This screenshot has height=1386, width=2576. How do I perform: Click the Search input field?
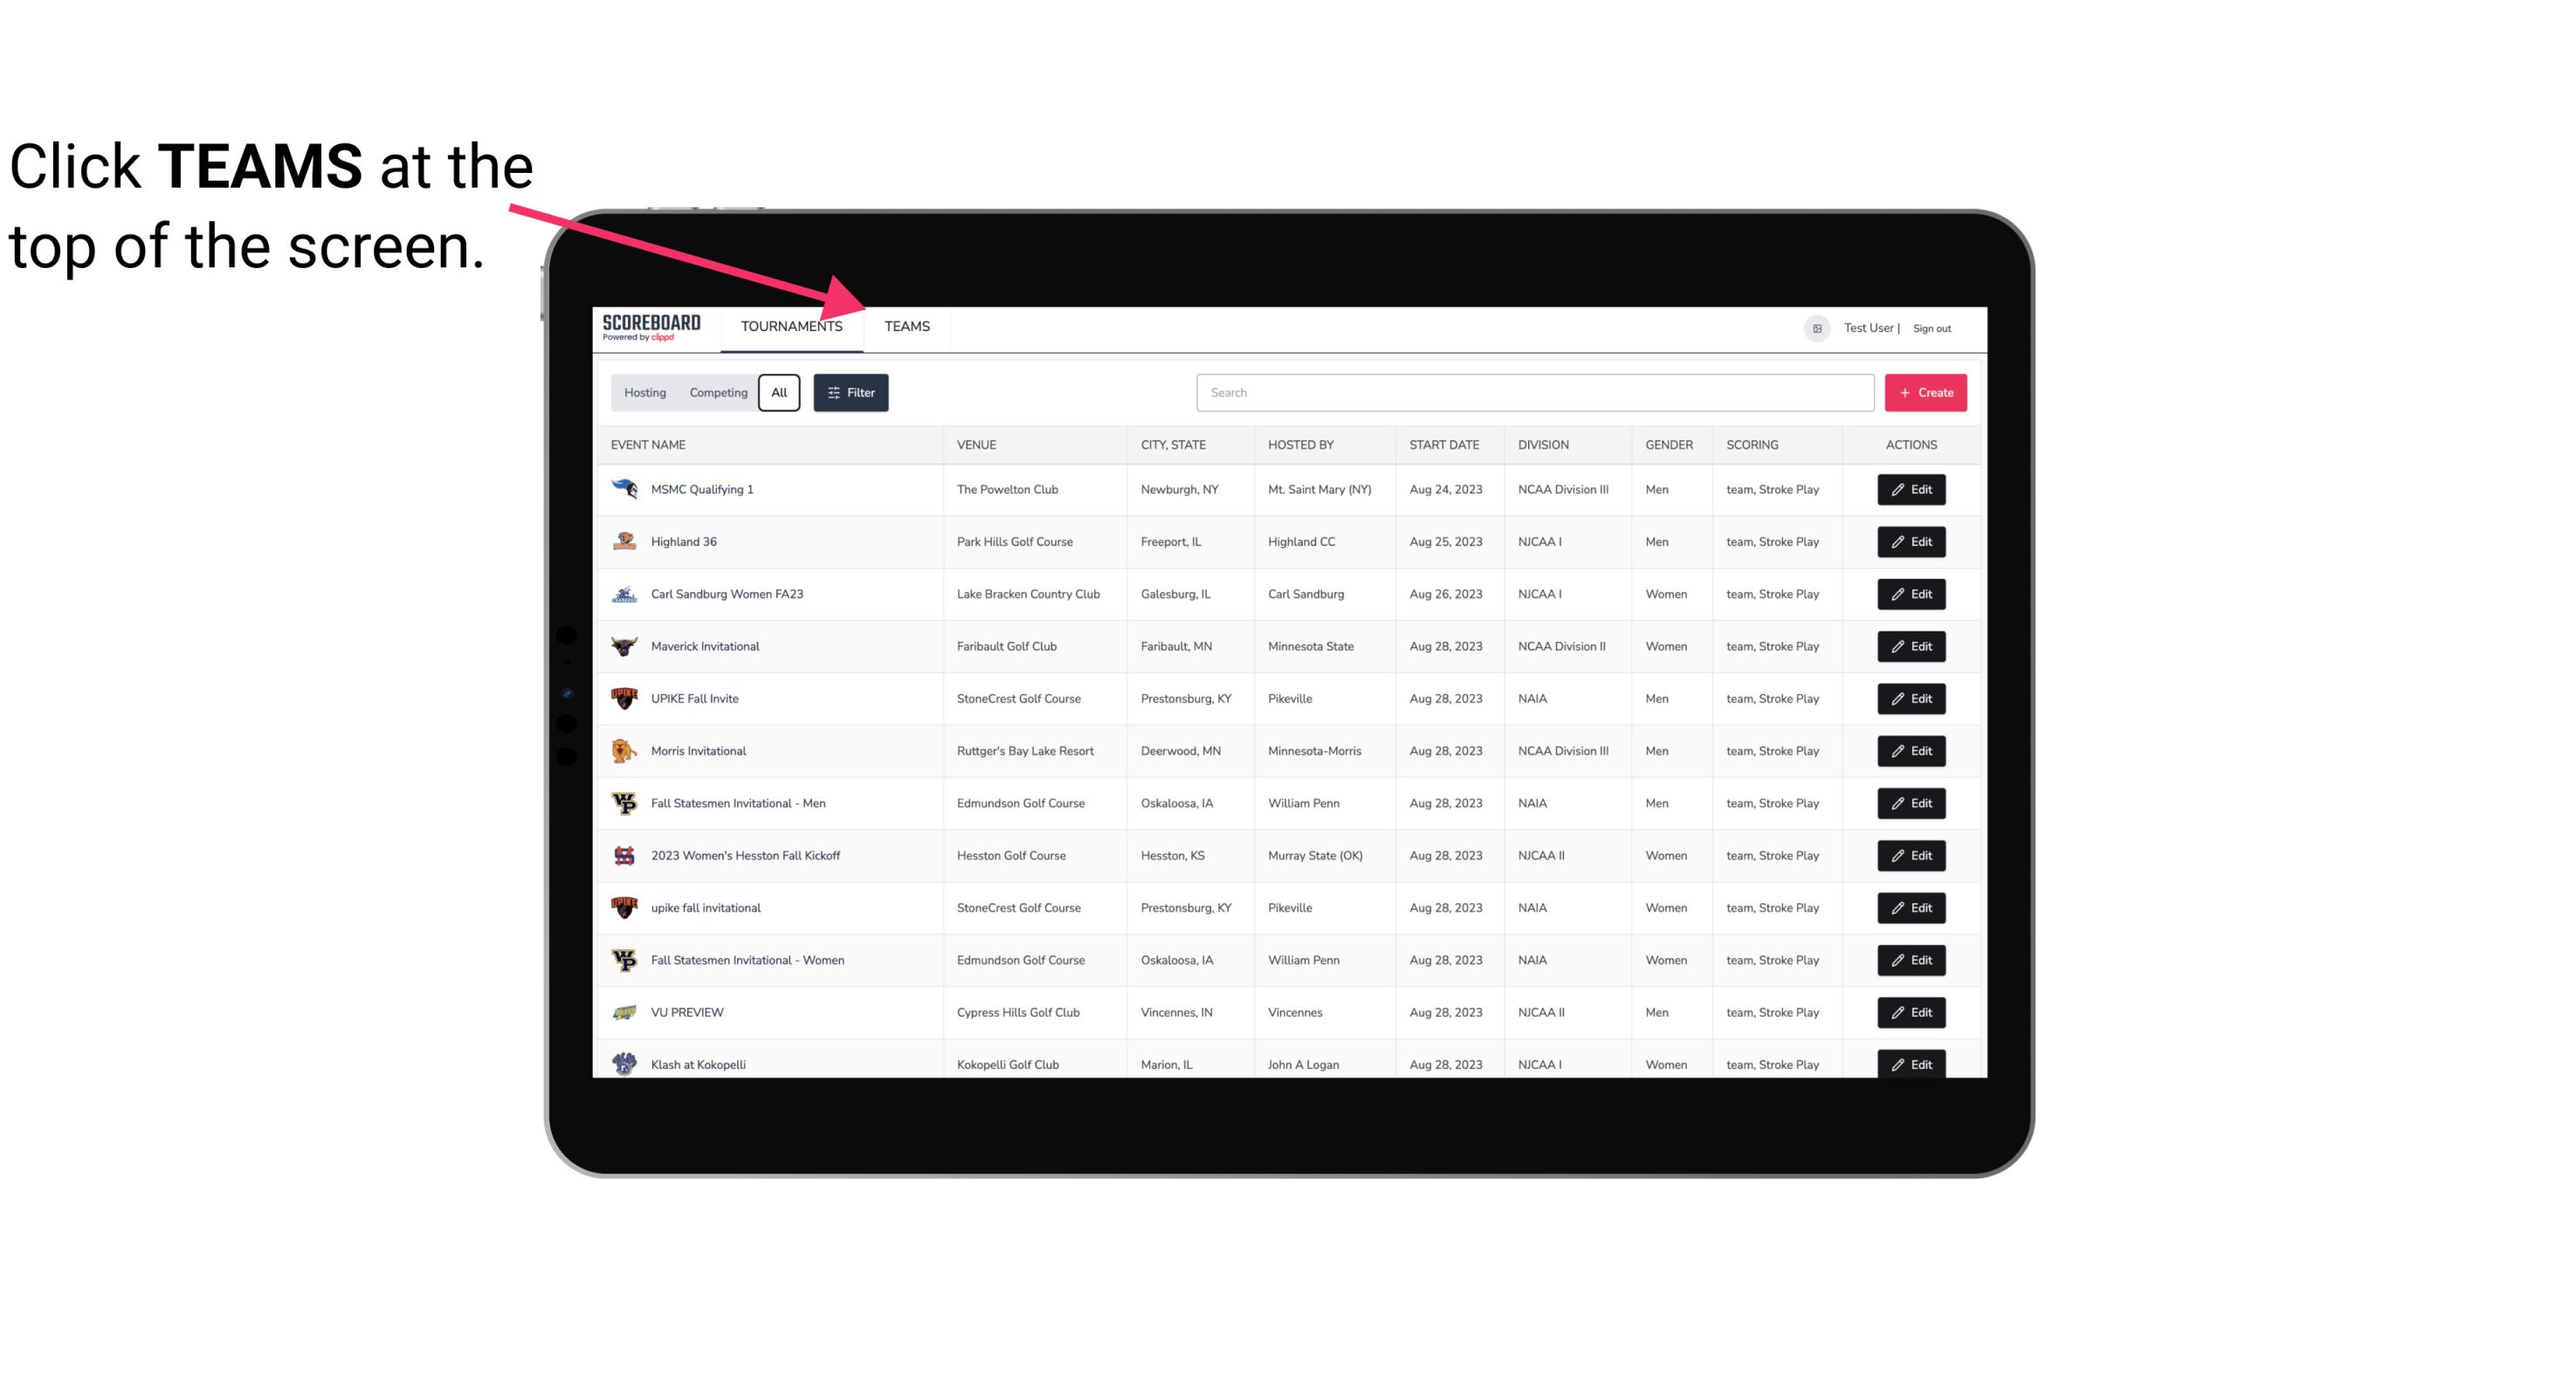[x=1530, y=393]
